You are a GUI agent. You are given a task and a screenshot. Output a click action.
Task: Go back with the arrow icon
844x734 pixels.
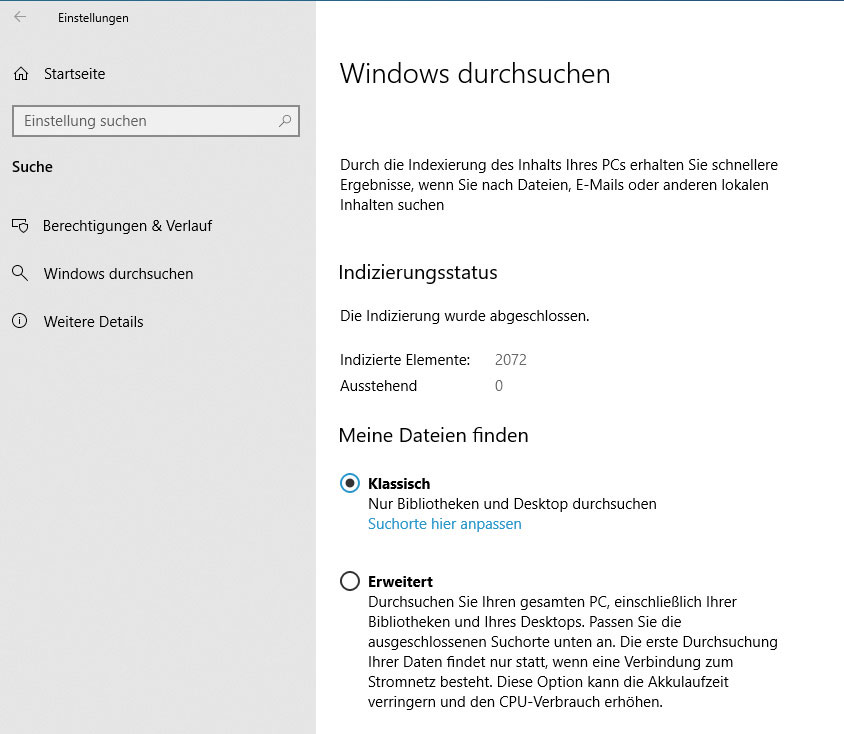click(20, 17)
